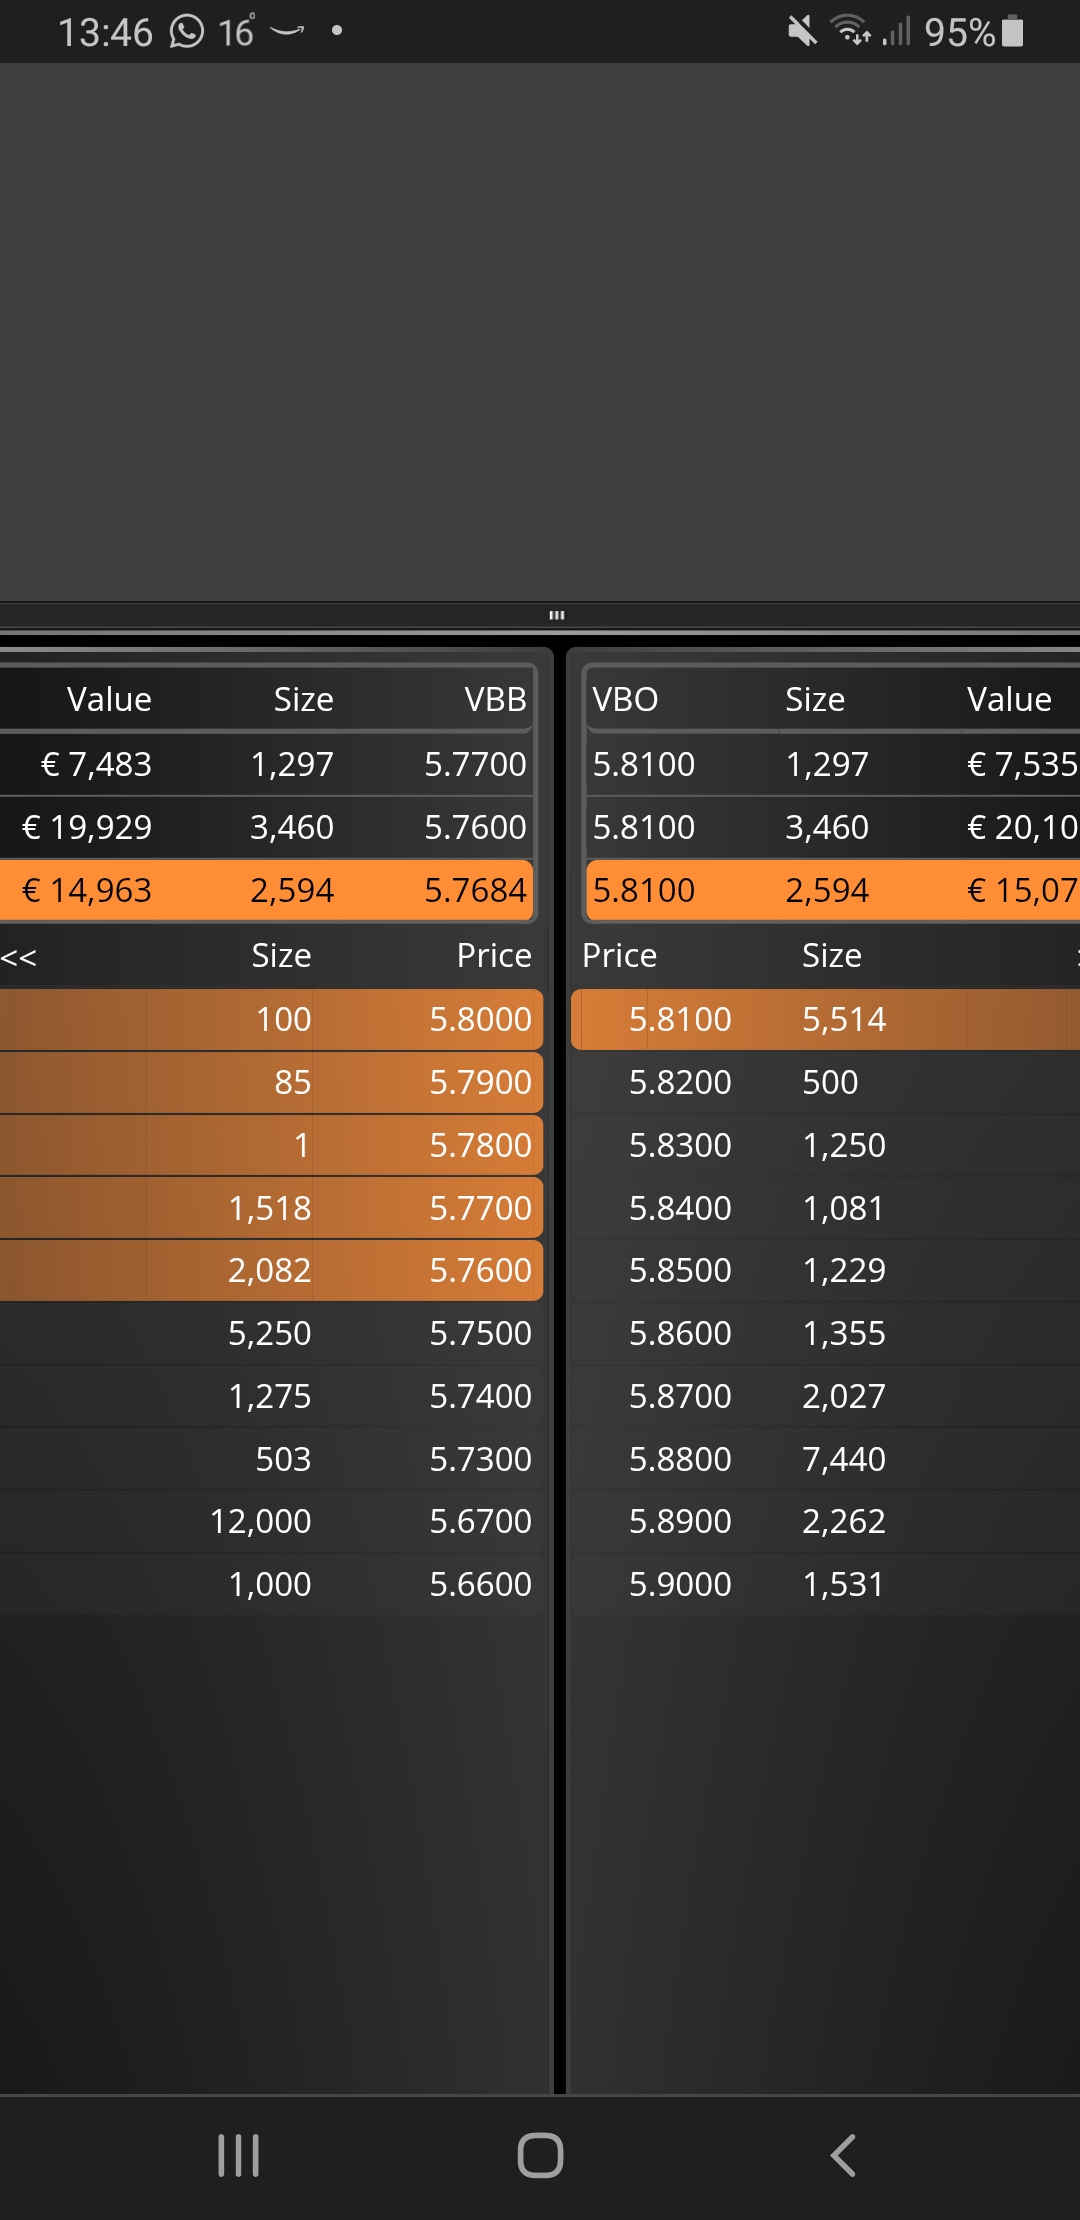
Task: Select the highlighted VBB row priced 5.7684
Action: (266, 890)
